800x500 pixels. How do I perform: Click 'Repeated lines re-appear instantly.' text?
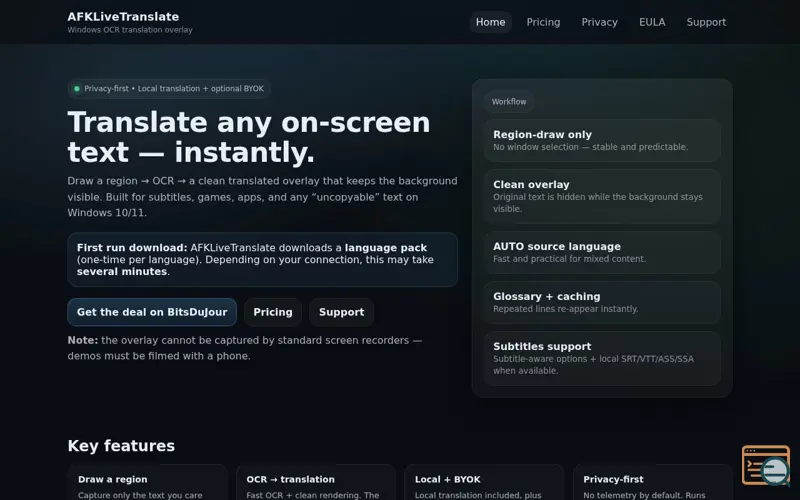(565, 309)
